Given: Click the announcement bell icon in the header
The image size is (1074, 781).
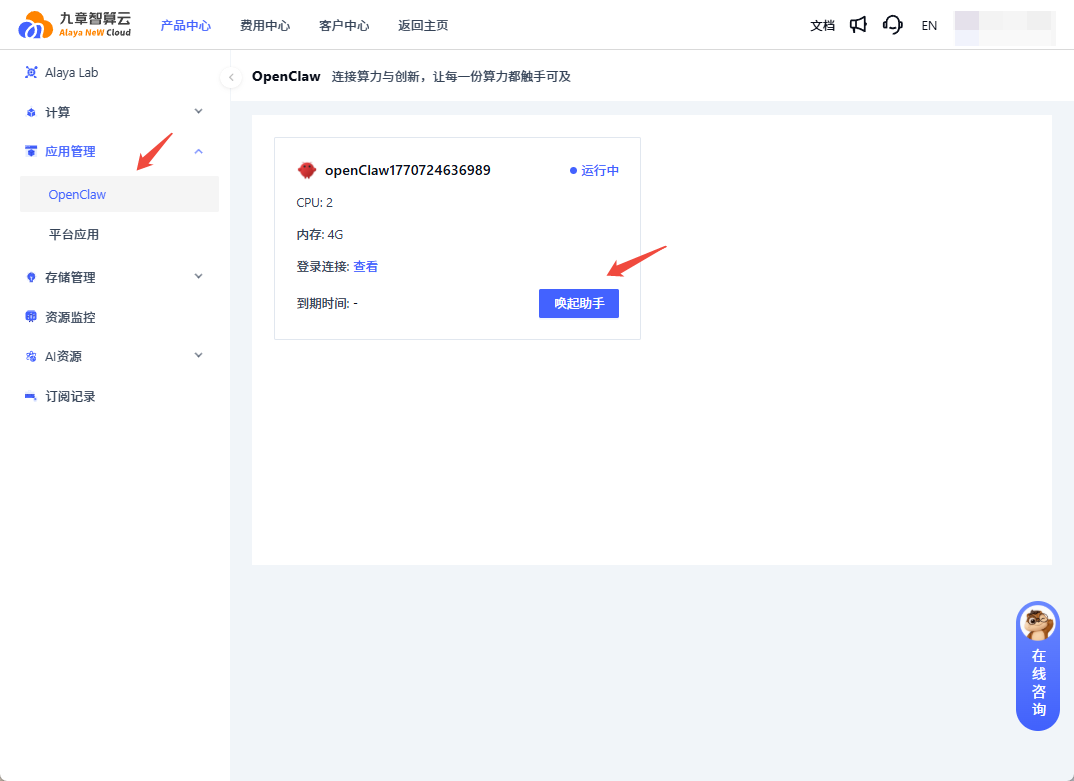Looking at the screenshot, I should click(x=858, y=25).
